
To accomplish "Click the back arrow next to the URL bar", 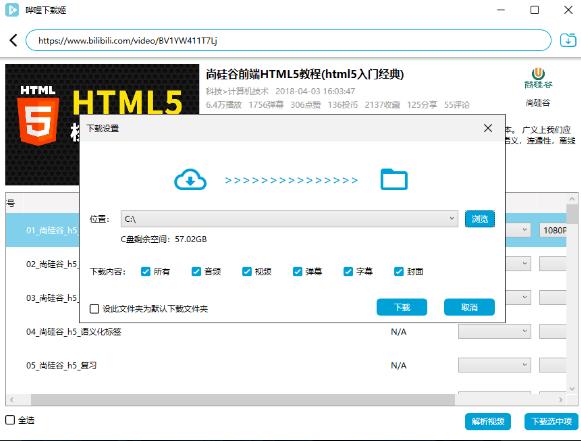I will click(13, 40).
